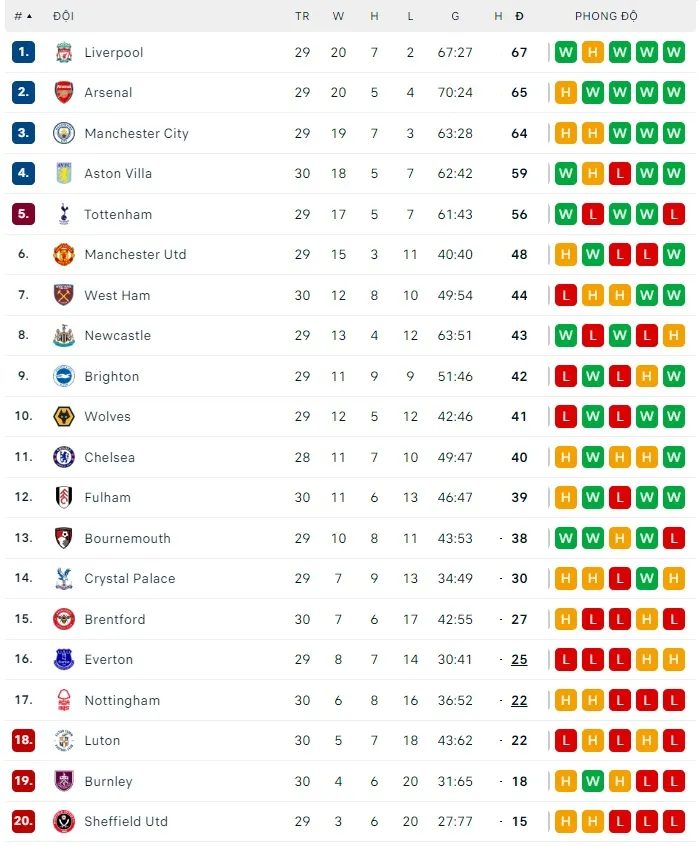Click Everton's underlined 25 points value
Screen dimensions: 698x846
[519, 659]
